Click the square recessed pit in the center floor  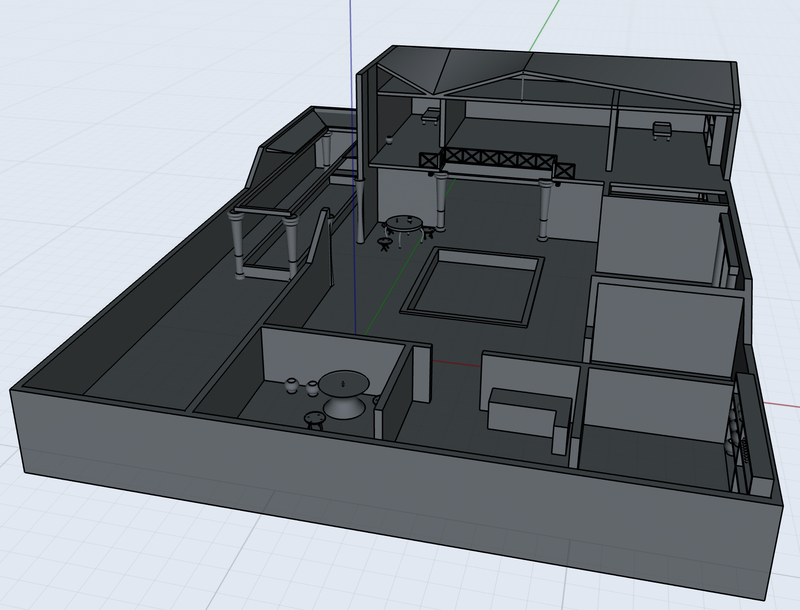pyautogui.click(x=474, y=285)
